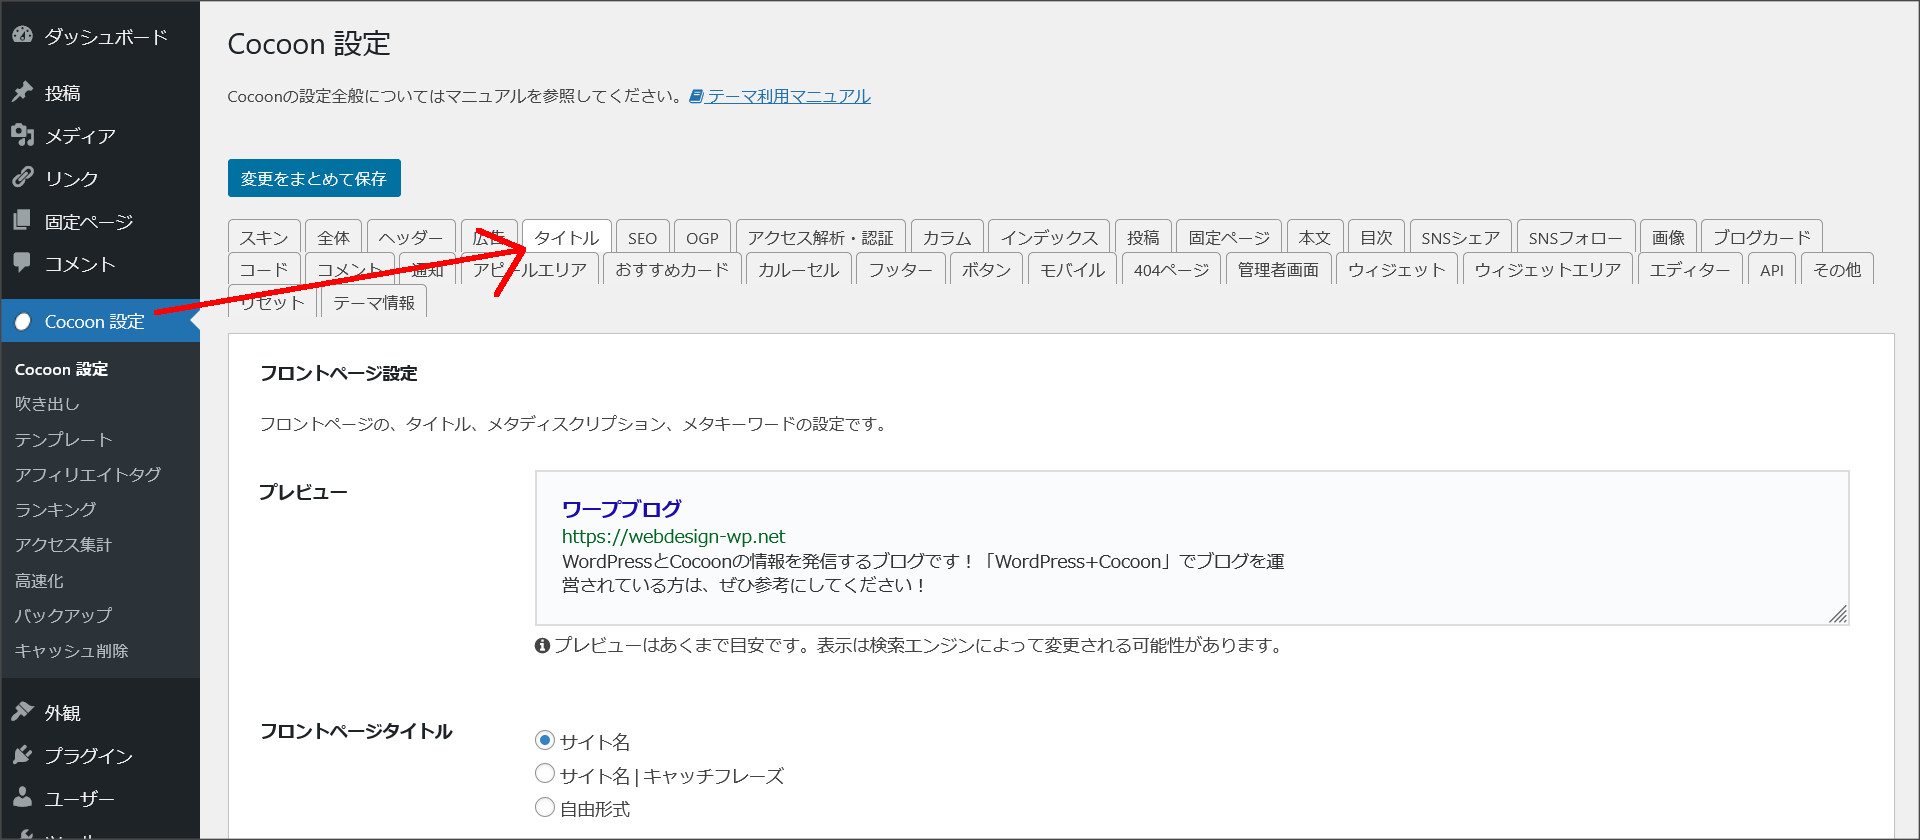Open the テーマ情報 tab

click(374, 302)
